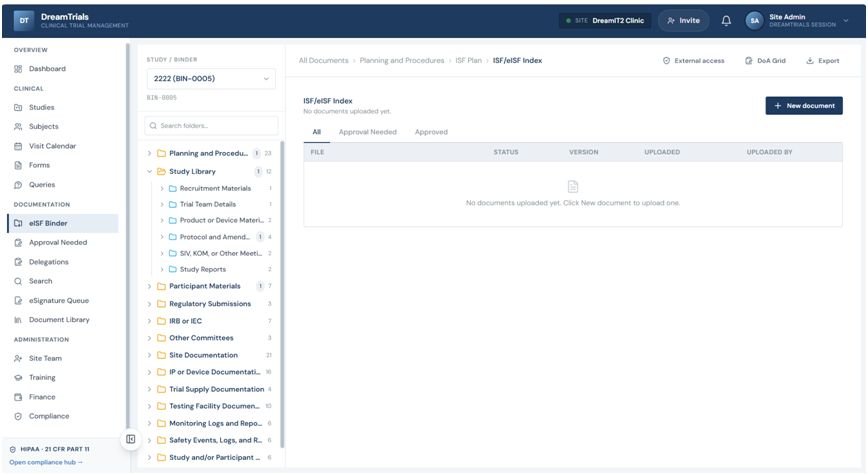
Task: Expand the Recruitment Materials subfolder
Action: click(162, 189)
